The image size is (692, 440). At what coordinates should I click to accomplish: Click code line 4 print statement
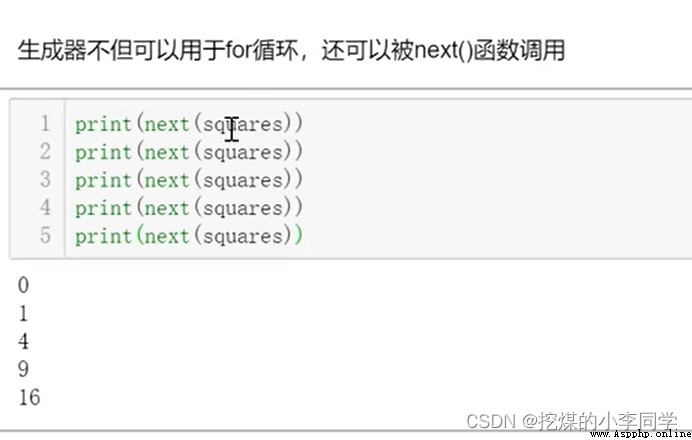(x=189, y=208)
